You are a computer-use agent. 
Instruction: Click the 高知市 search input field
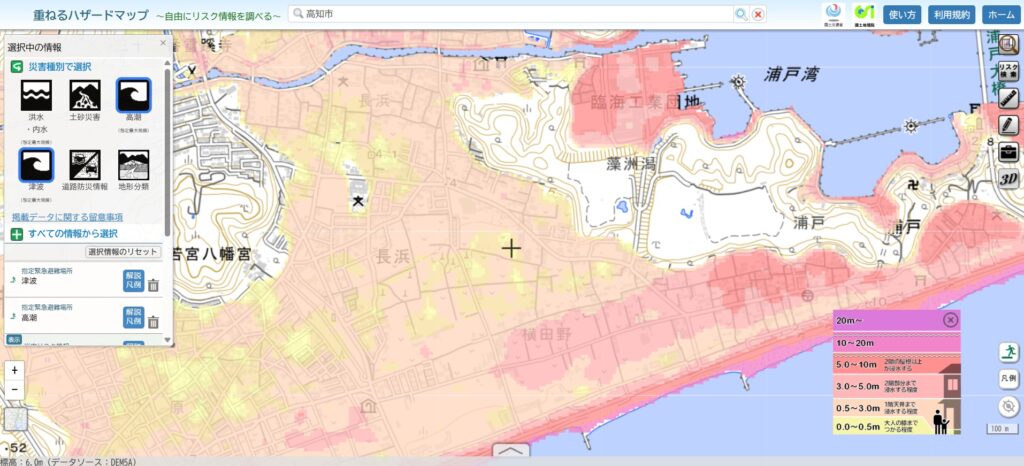(x=510, y=14)
